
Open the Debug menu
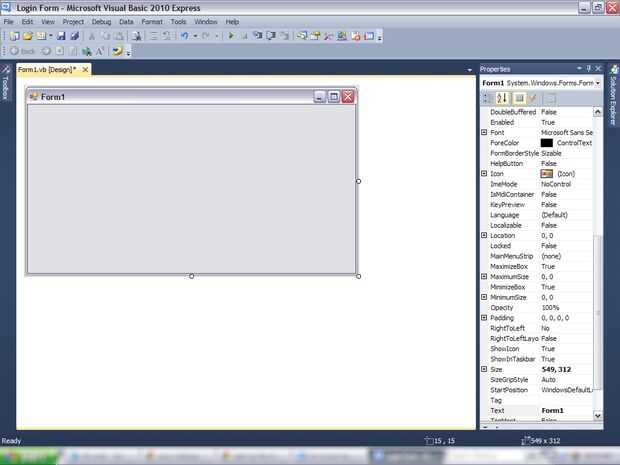(x=101, y=22)
